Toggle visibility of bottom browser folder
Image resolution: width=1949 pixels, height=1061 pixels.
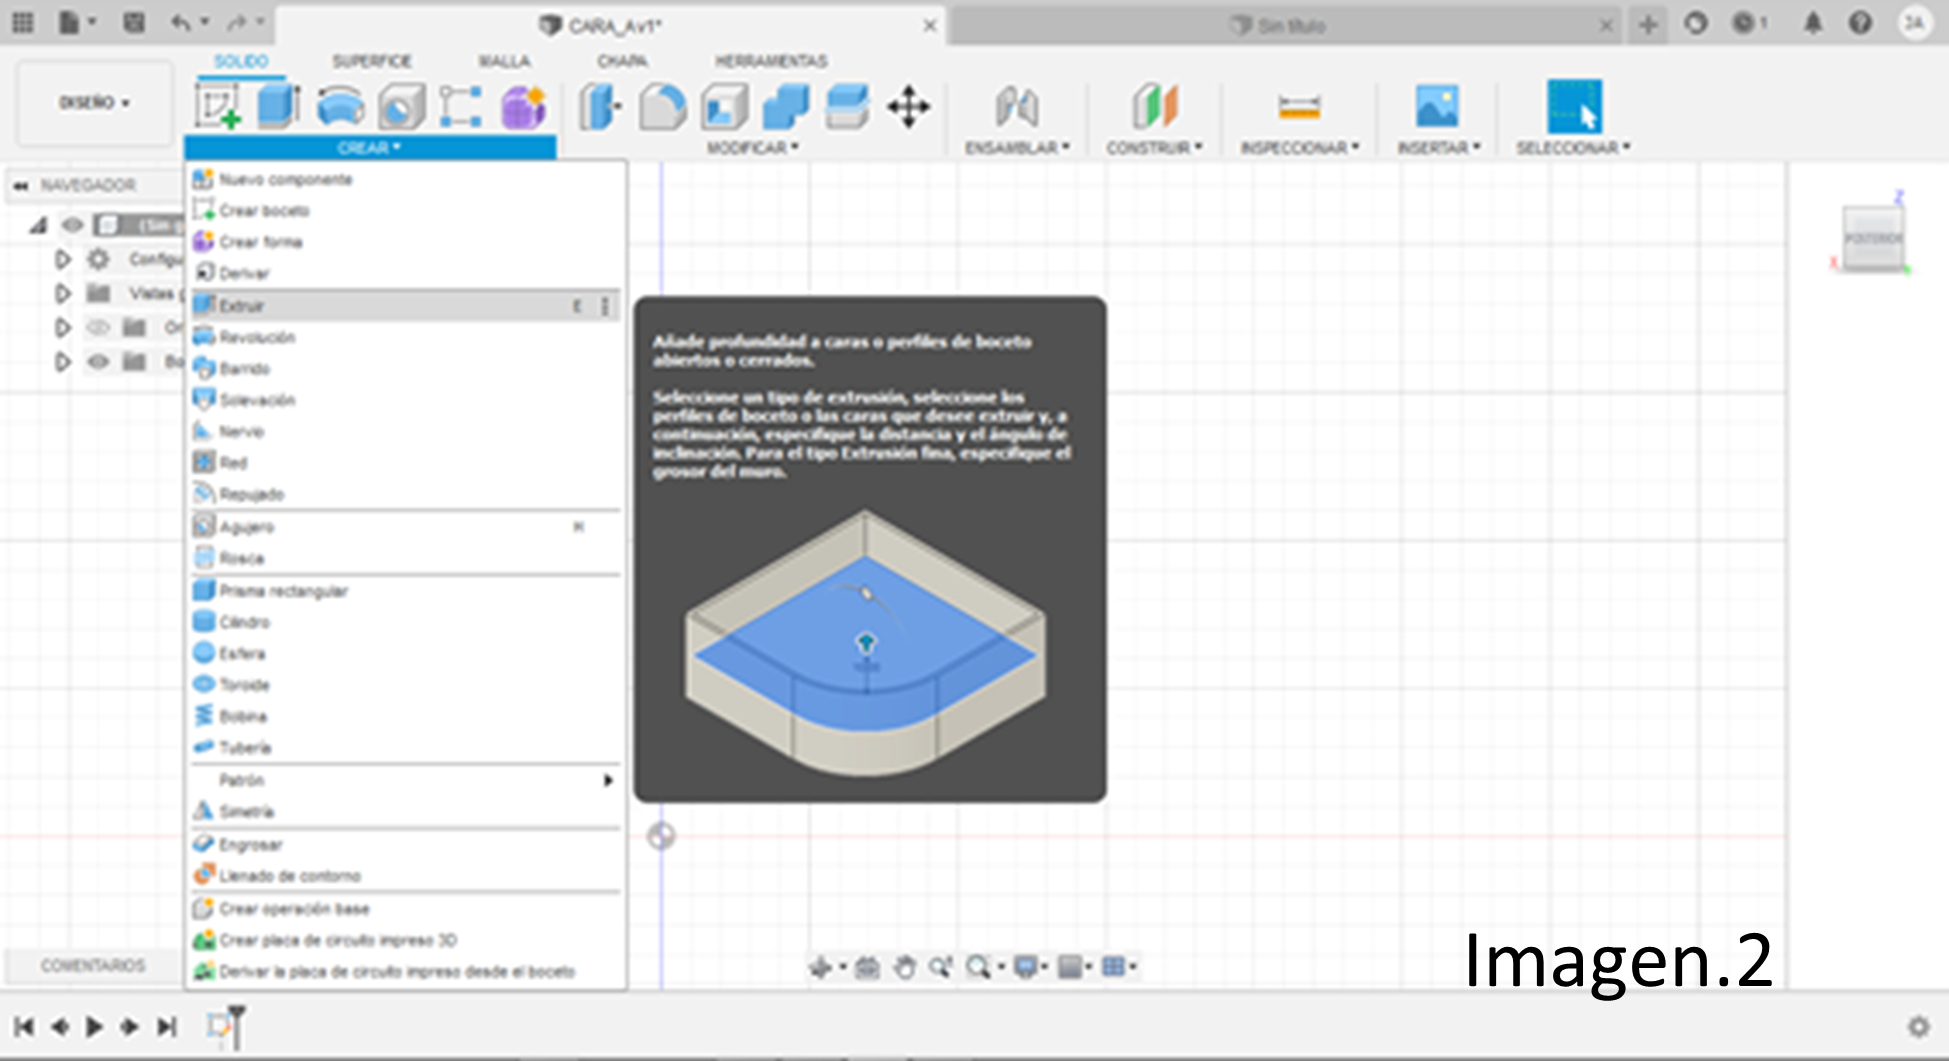tap(98, 361)
